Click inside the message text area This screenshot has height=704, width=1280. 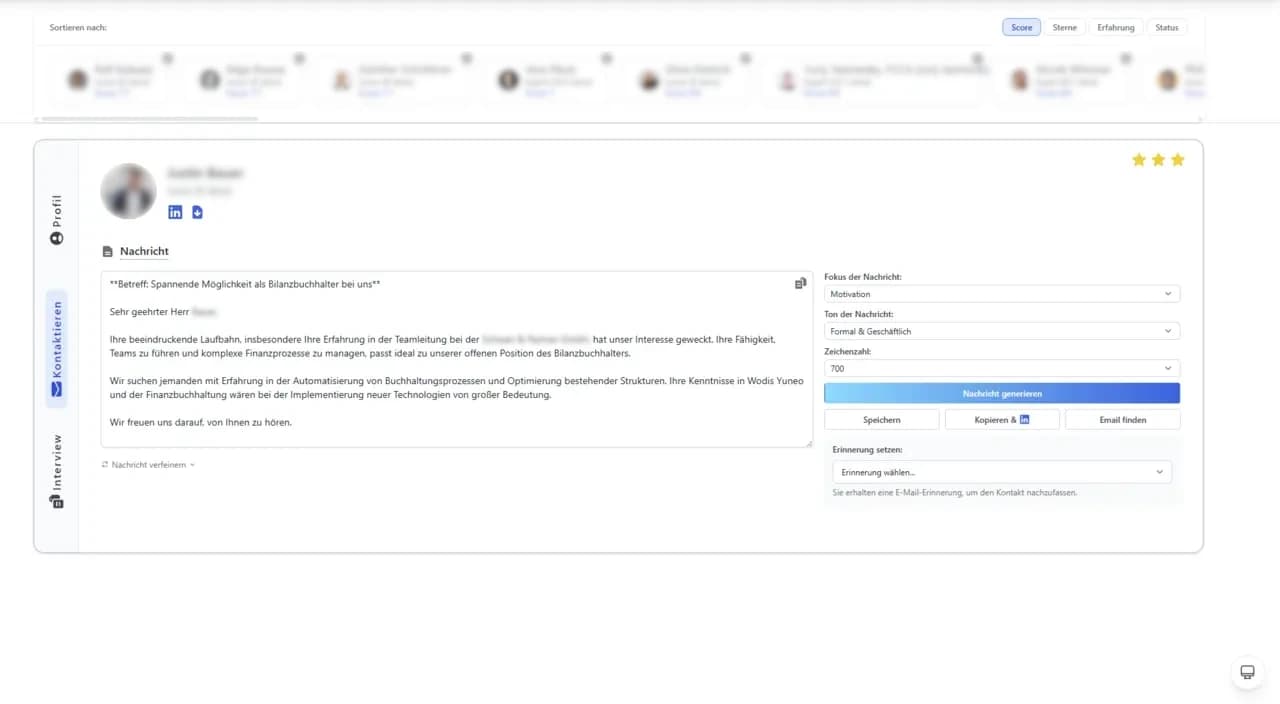pyautogui.click(x=457, y=360)
